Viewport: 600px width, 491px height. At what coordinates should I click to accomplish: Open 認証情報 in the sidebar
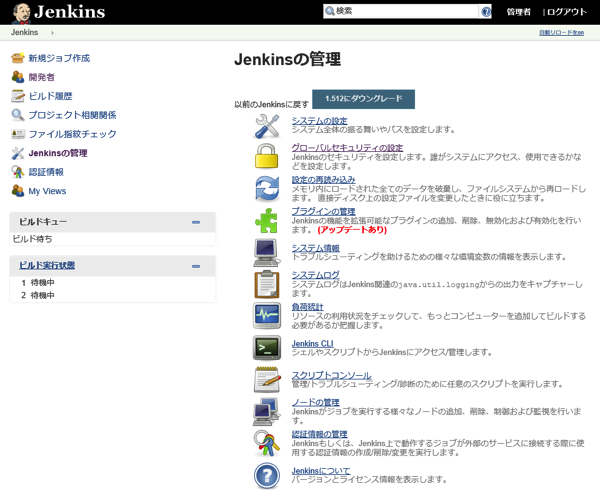46,172
